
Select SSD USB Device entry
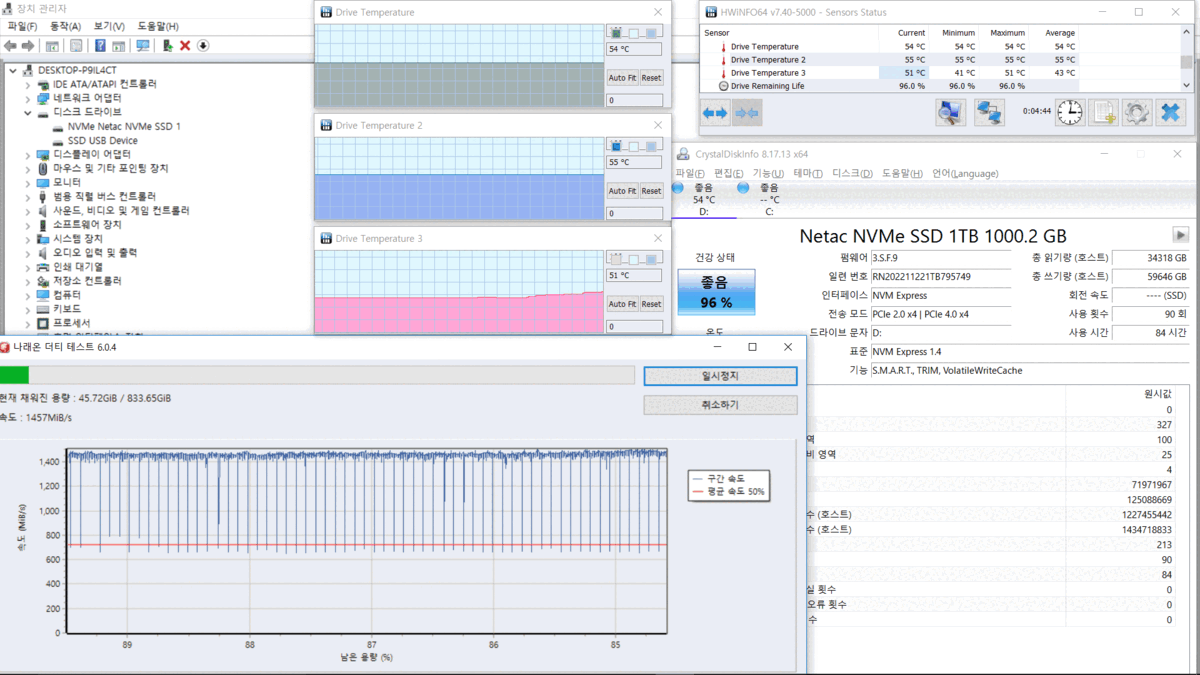(x=101, y=141)
